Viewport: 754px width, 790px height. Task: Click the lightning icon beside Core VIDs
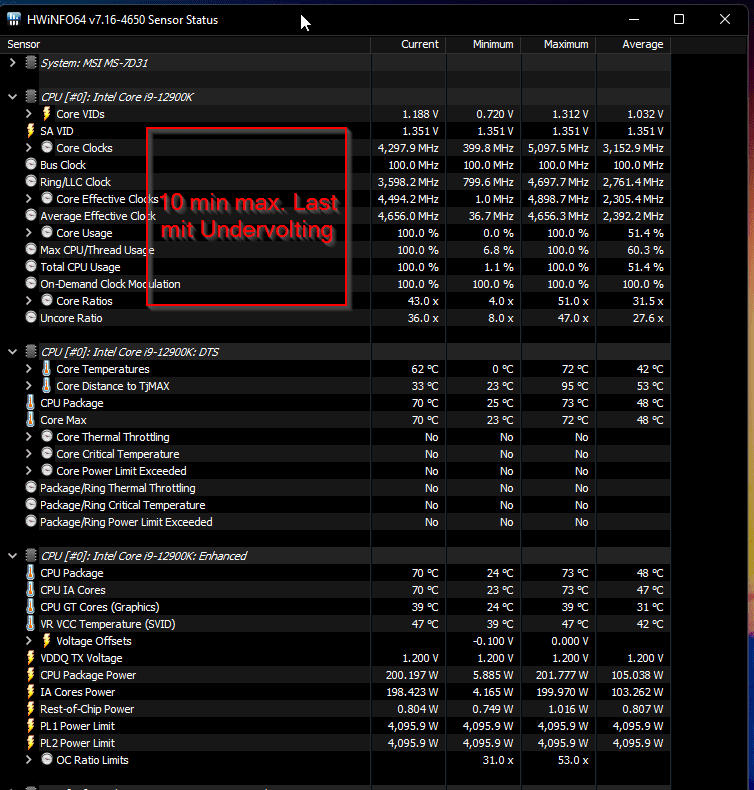pos(46,114)
